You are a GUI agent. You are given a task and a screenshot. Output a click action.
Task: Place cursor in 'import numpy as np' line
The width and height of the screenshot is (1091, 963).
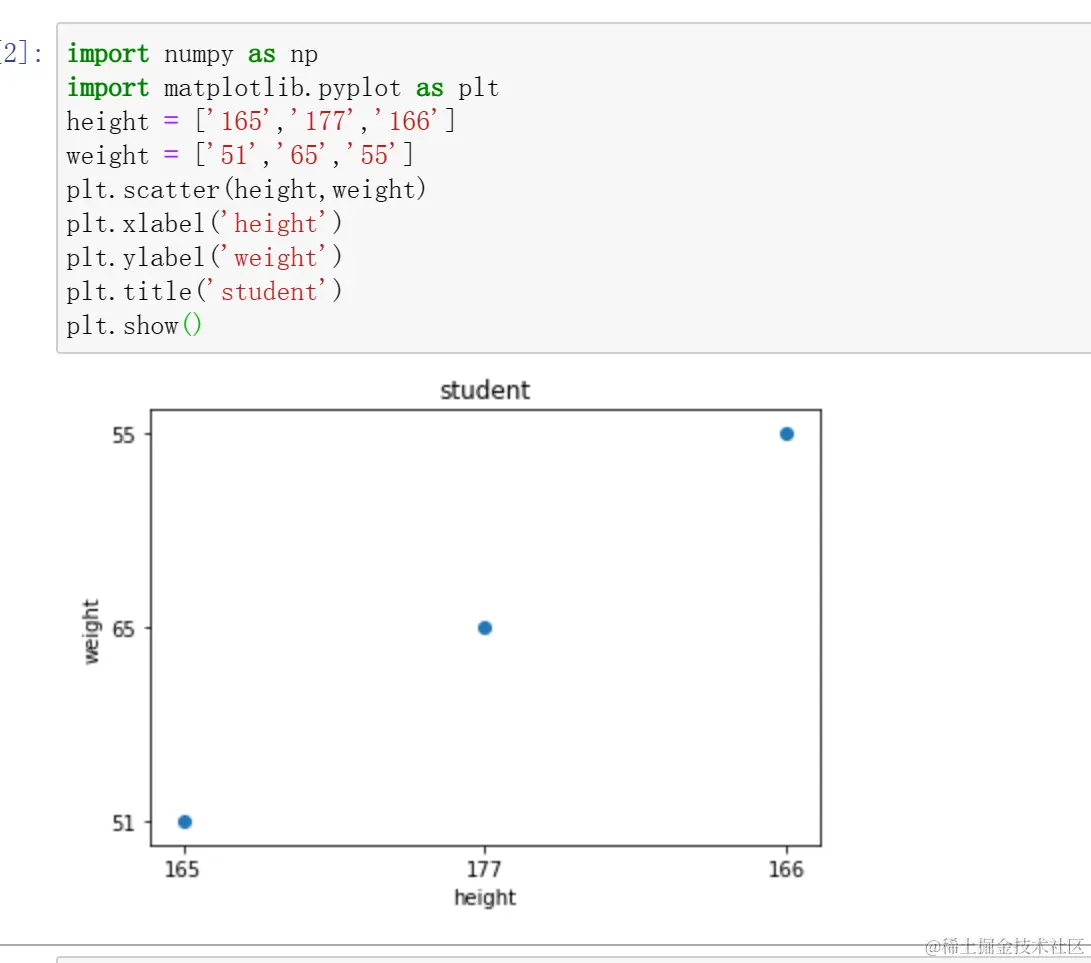(x=192, y=54)
